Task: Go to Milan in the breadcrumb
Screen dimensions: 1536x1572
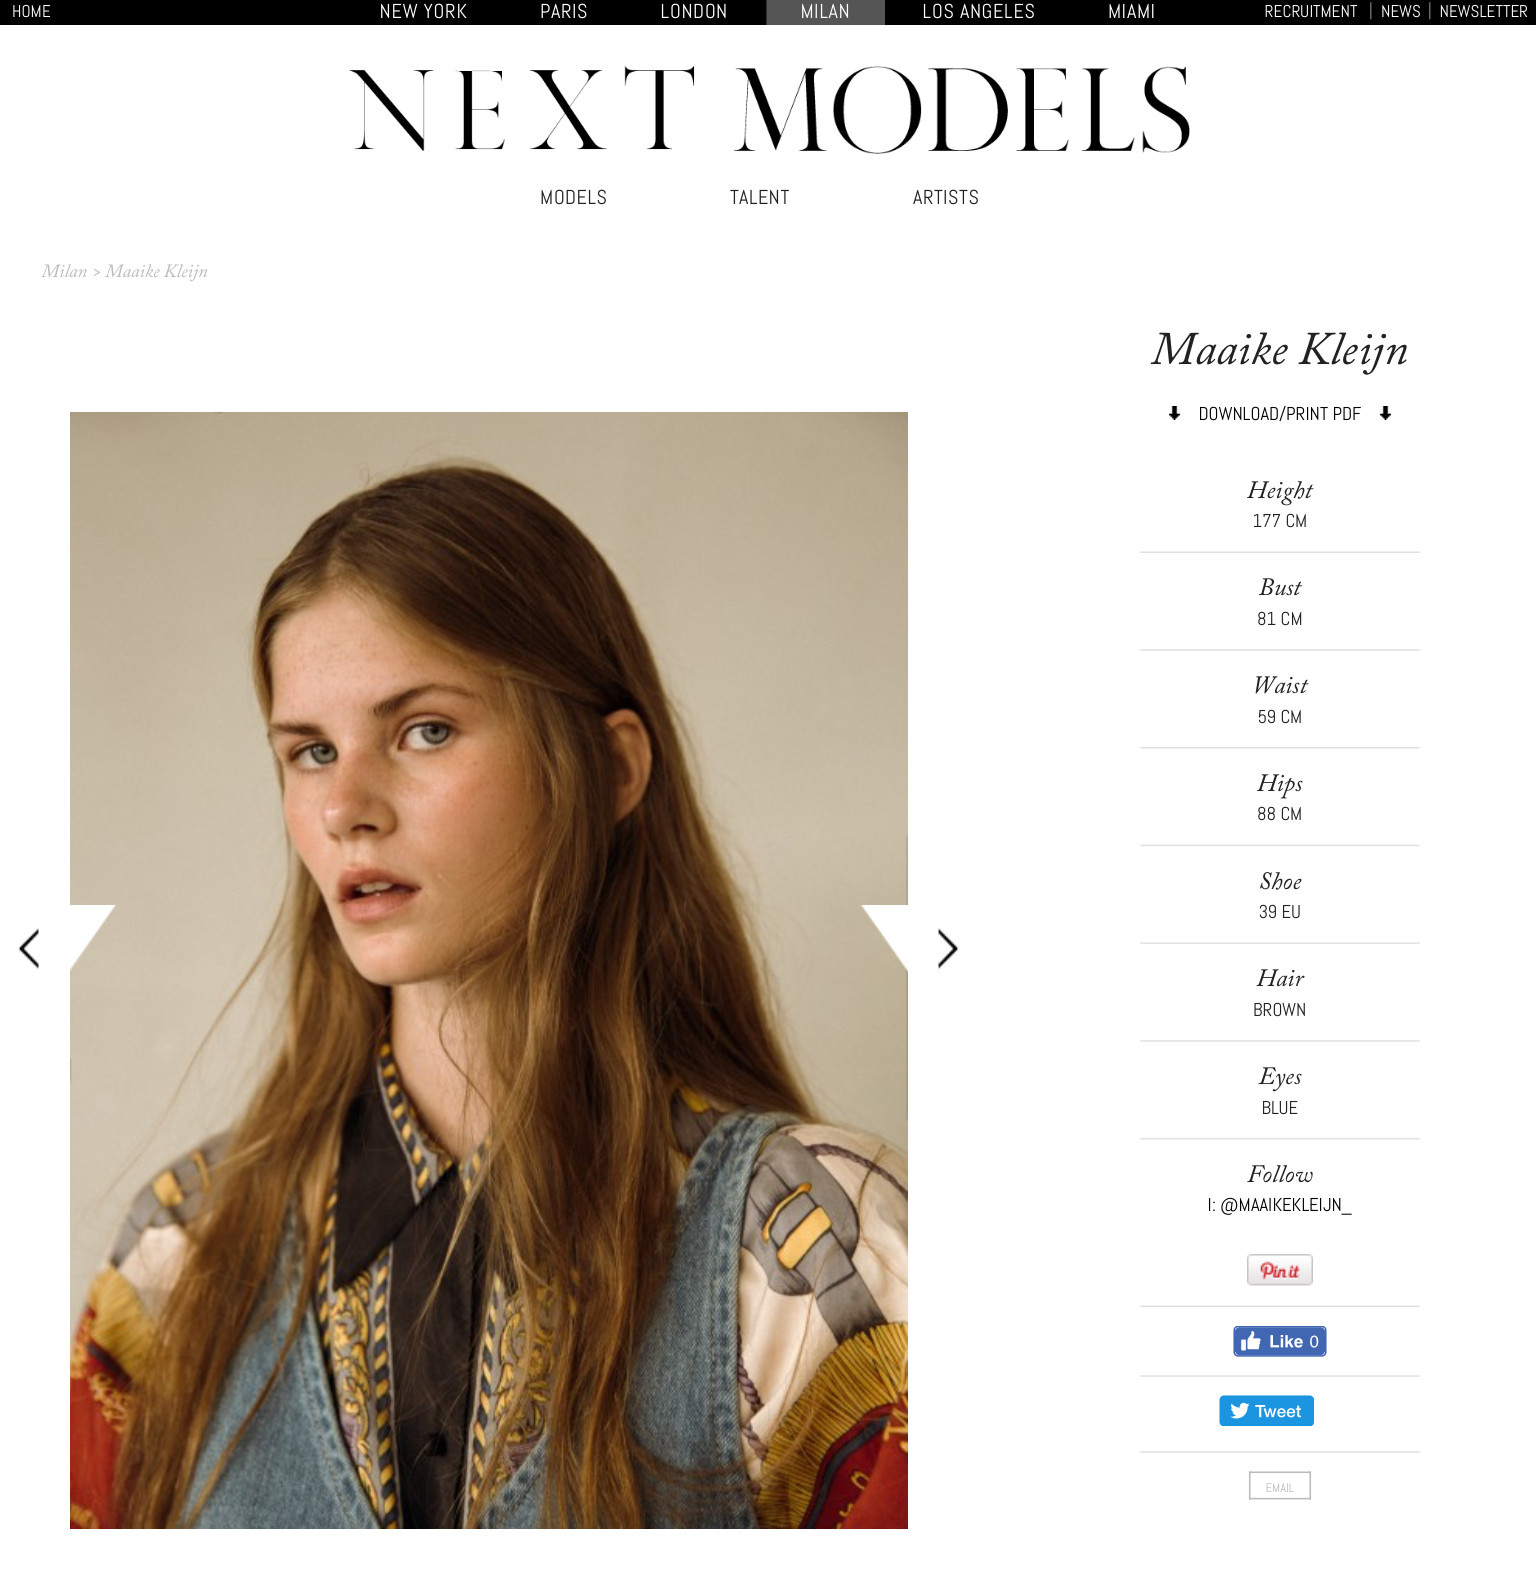Action: point(64,271)
